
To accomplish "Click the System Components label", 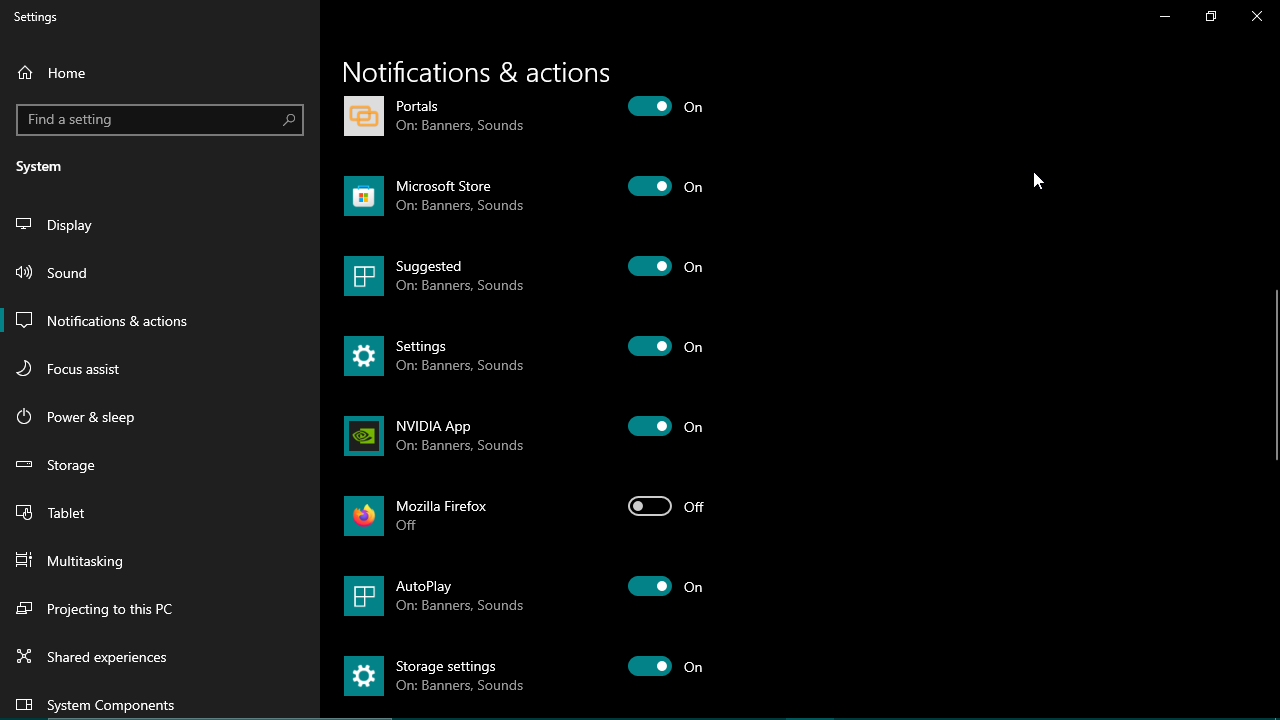I will (110, 705).
